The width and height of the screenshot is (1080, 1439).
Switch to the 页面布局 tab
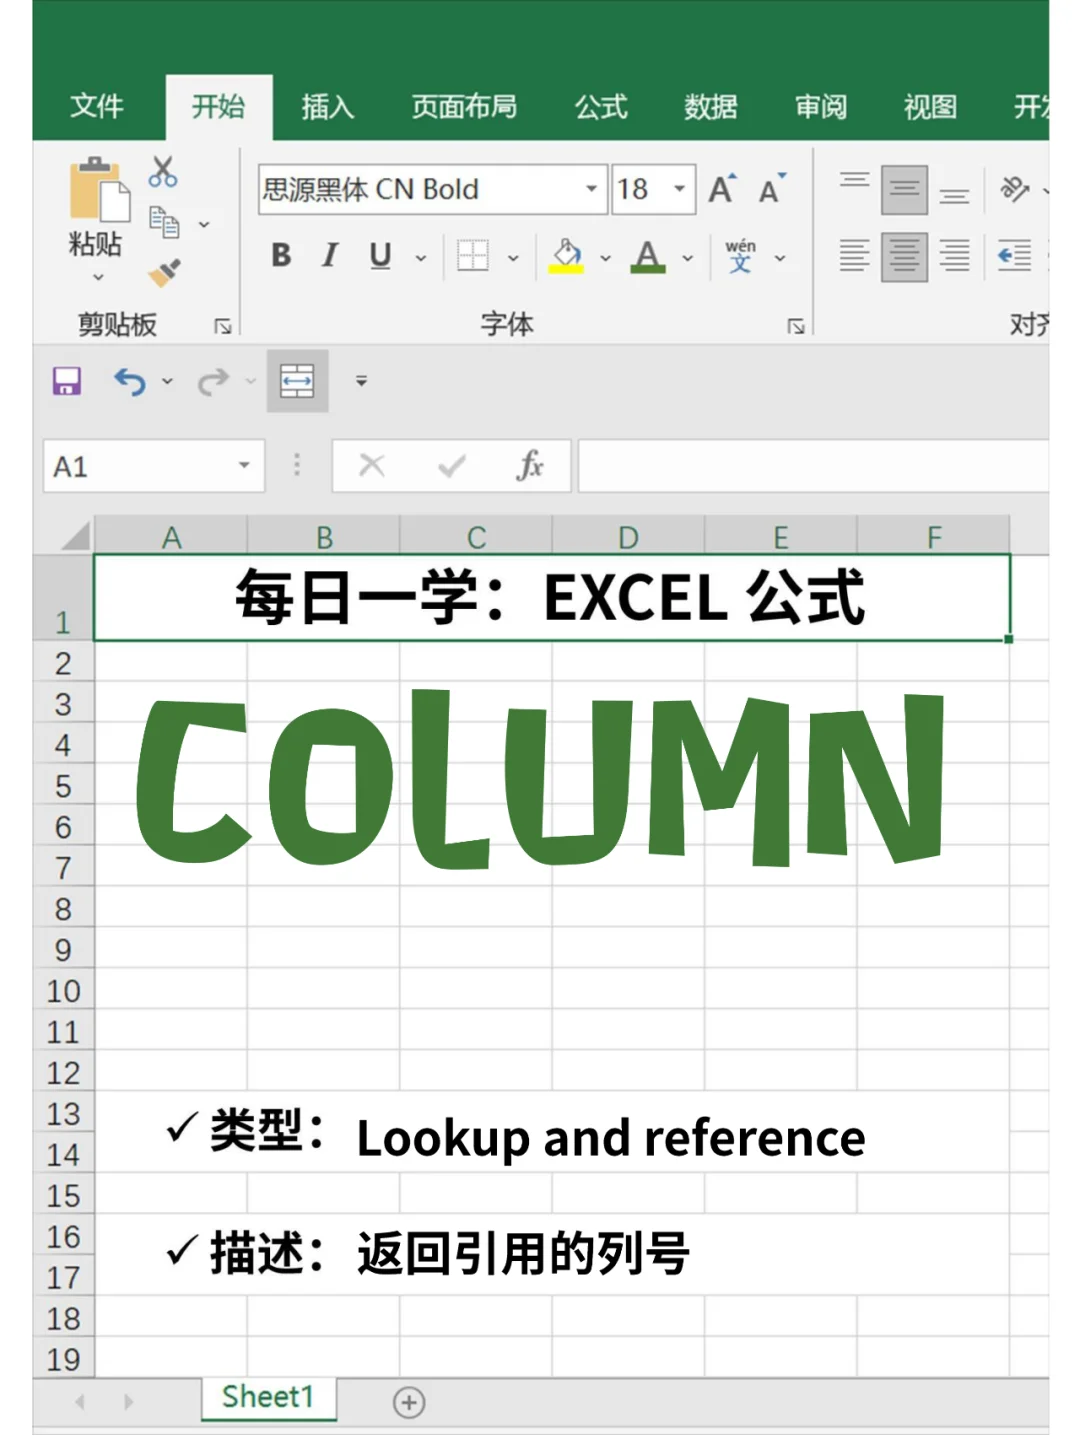pyautogui.click(x=464, y=107)
